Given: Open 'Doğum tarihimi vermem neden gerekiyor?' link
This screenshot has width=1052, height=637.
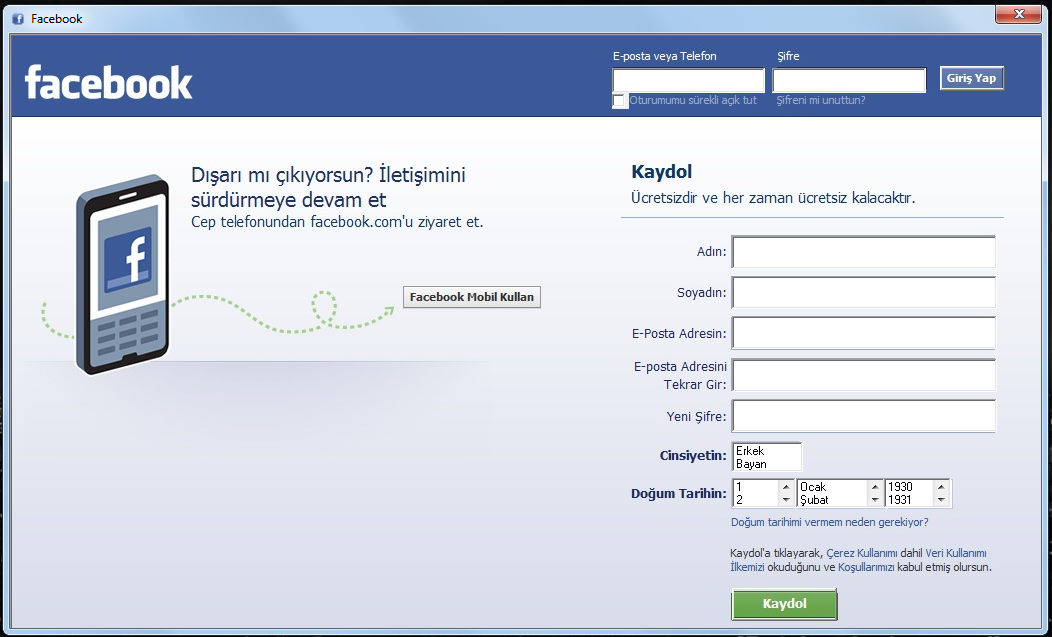Looking at the screenshot, I should (830, 522).
